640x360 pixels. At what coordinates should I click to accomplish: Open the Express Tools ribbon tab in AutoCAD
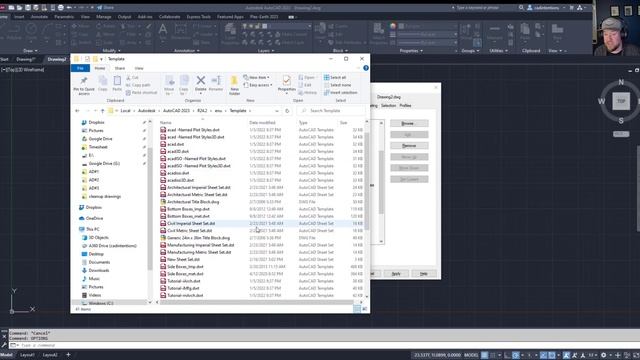coord(198,17)
